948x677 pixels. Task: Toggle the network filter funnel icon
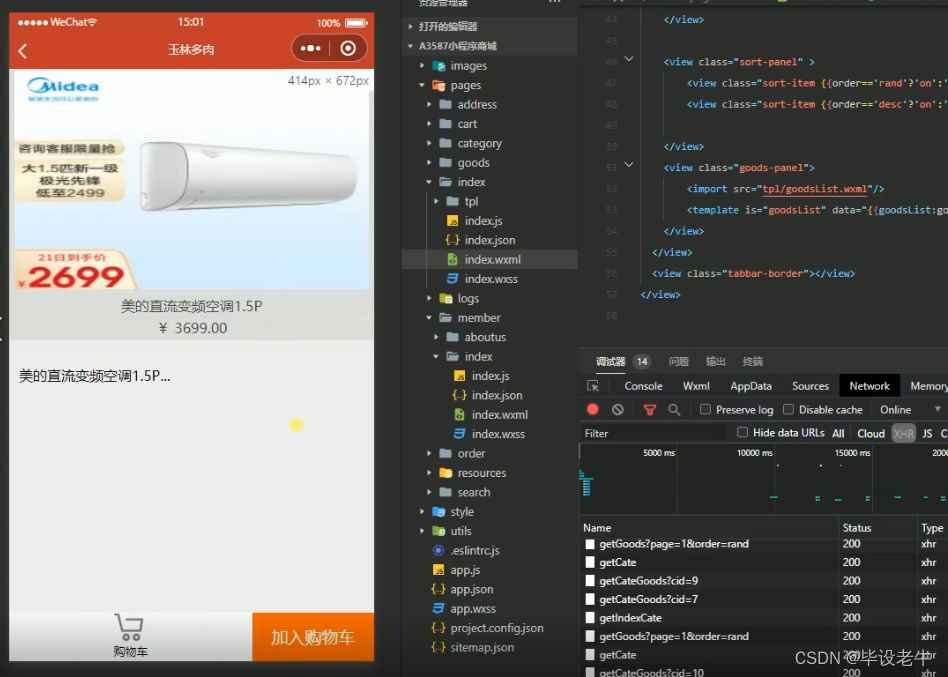coord(650,410)
